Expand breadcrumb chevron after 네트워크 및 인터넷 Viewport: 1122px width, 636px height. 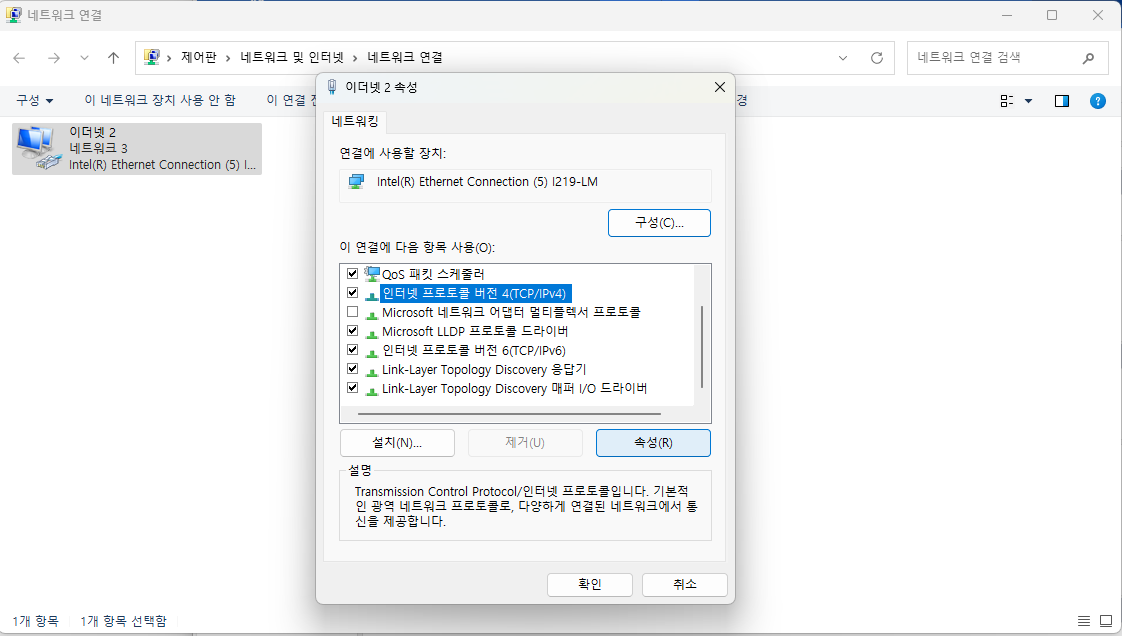pos(355,58)
